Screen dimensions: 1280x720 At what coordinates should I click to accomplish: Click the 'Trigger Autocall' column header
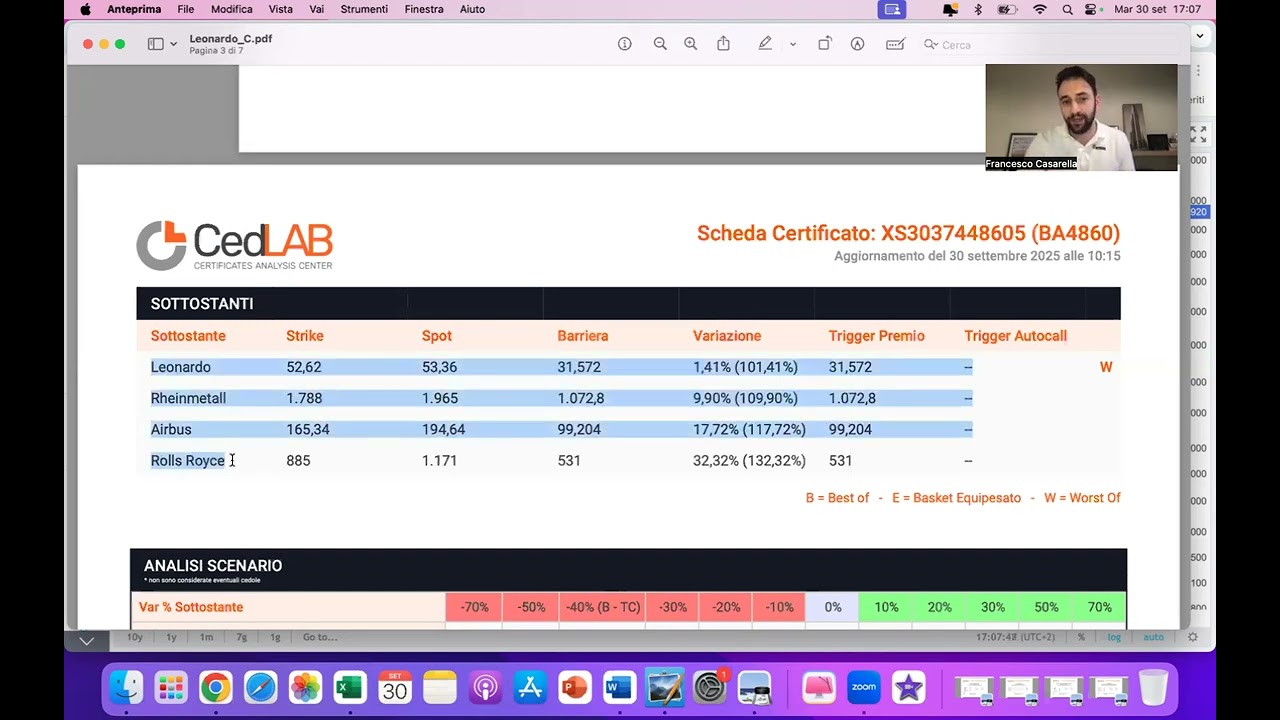1016,336
